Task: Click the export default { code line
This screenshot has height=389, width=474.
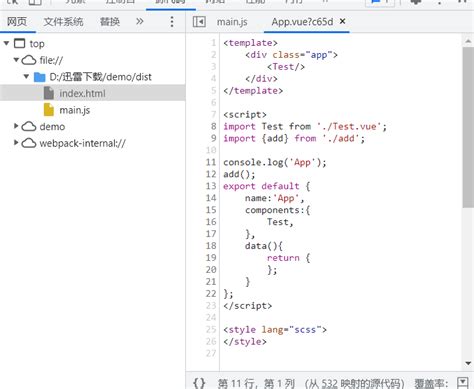Action: pos(267,186)
